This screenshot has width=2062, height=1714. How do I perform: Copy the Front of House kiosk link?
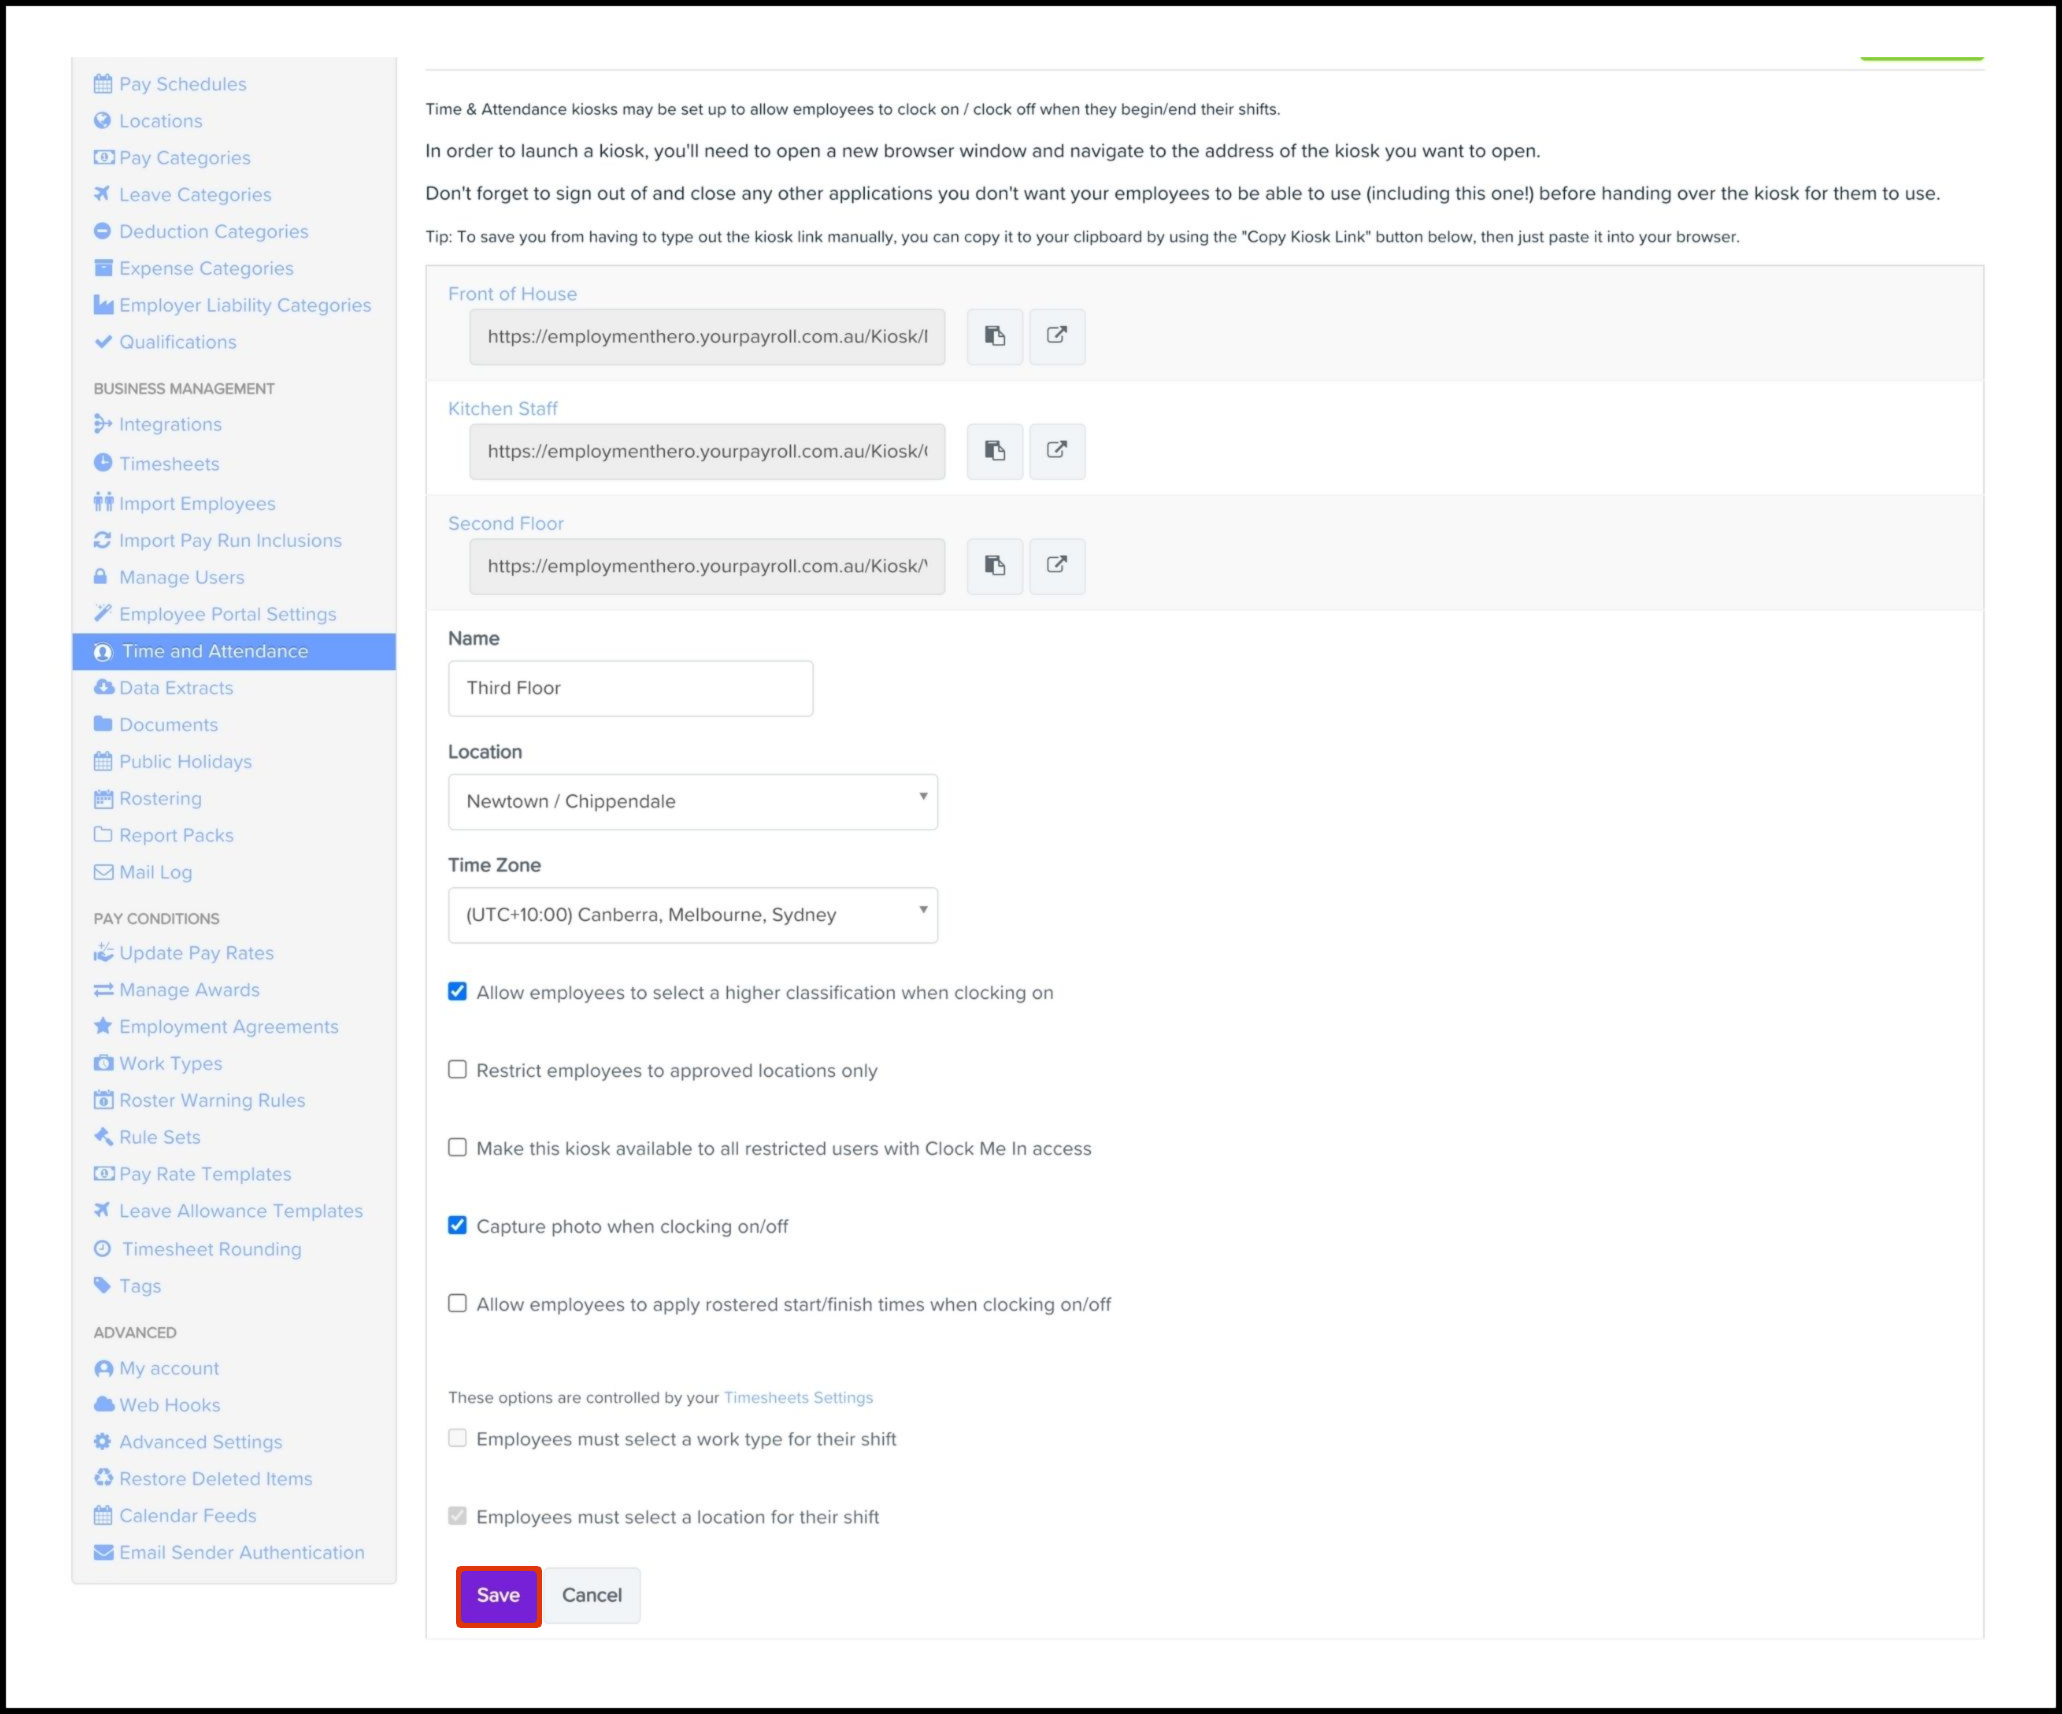click(x=994, y=336)
